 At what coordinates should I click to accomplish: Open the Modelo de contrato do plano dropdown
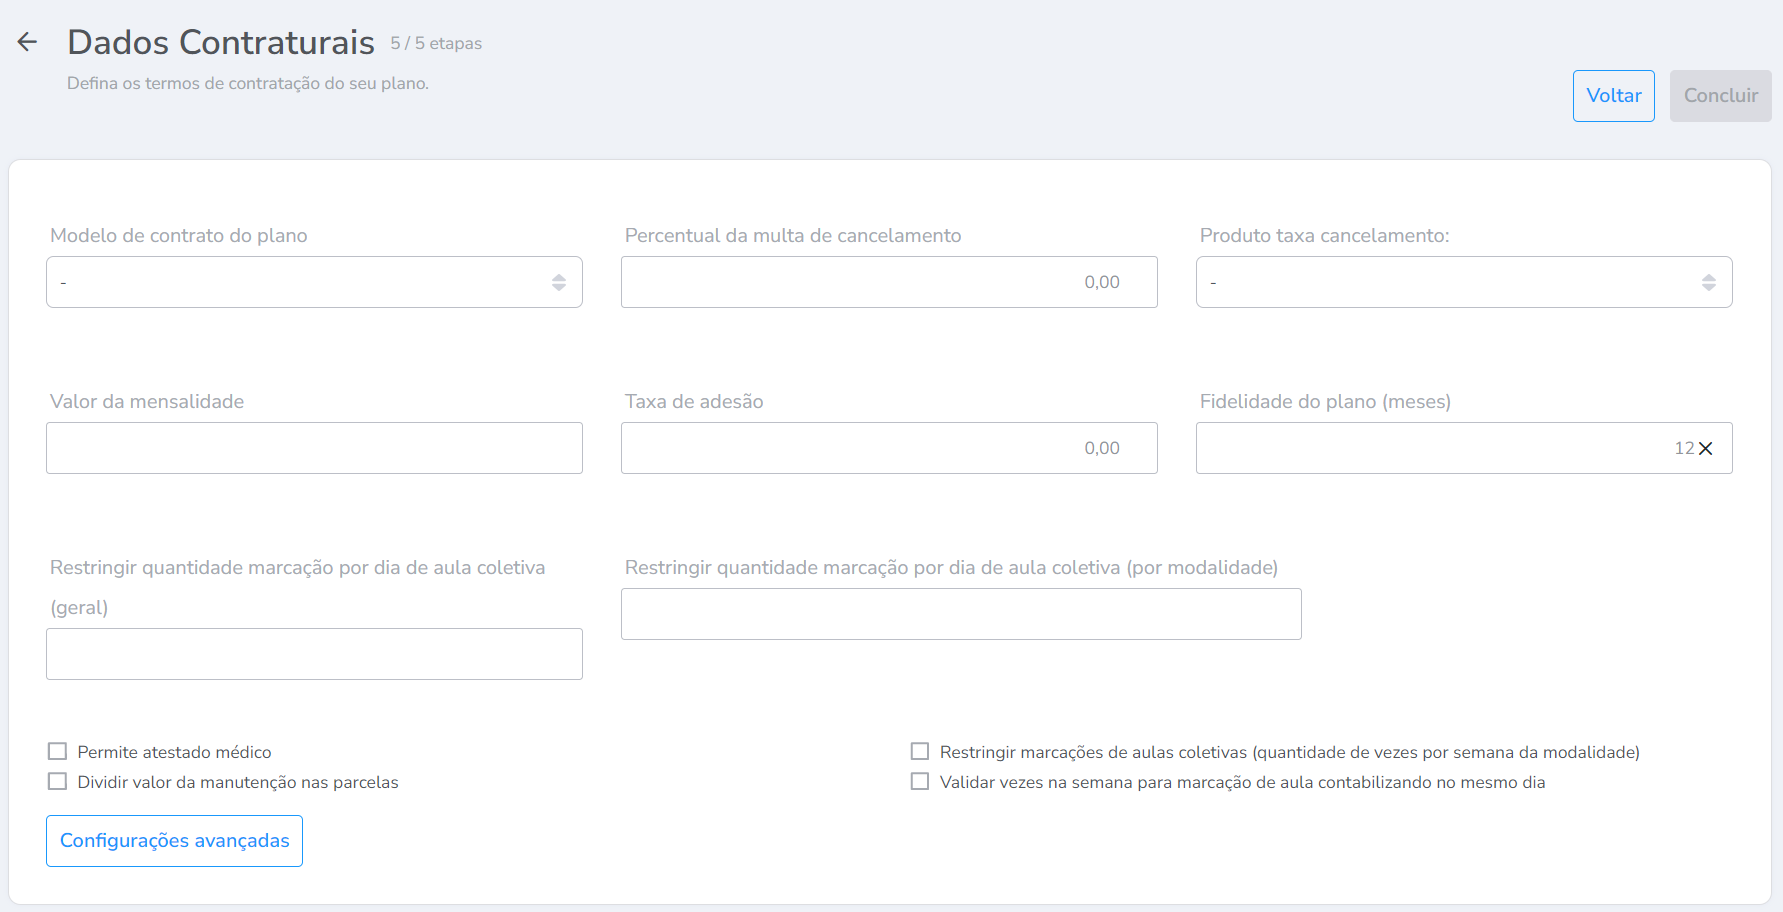[300, 283]
